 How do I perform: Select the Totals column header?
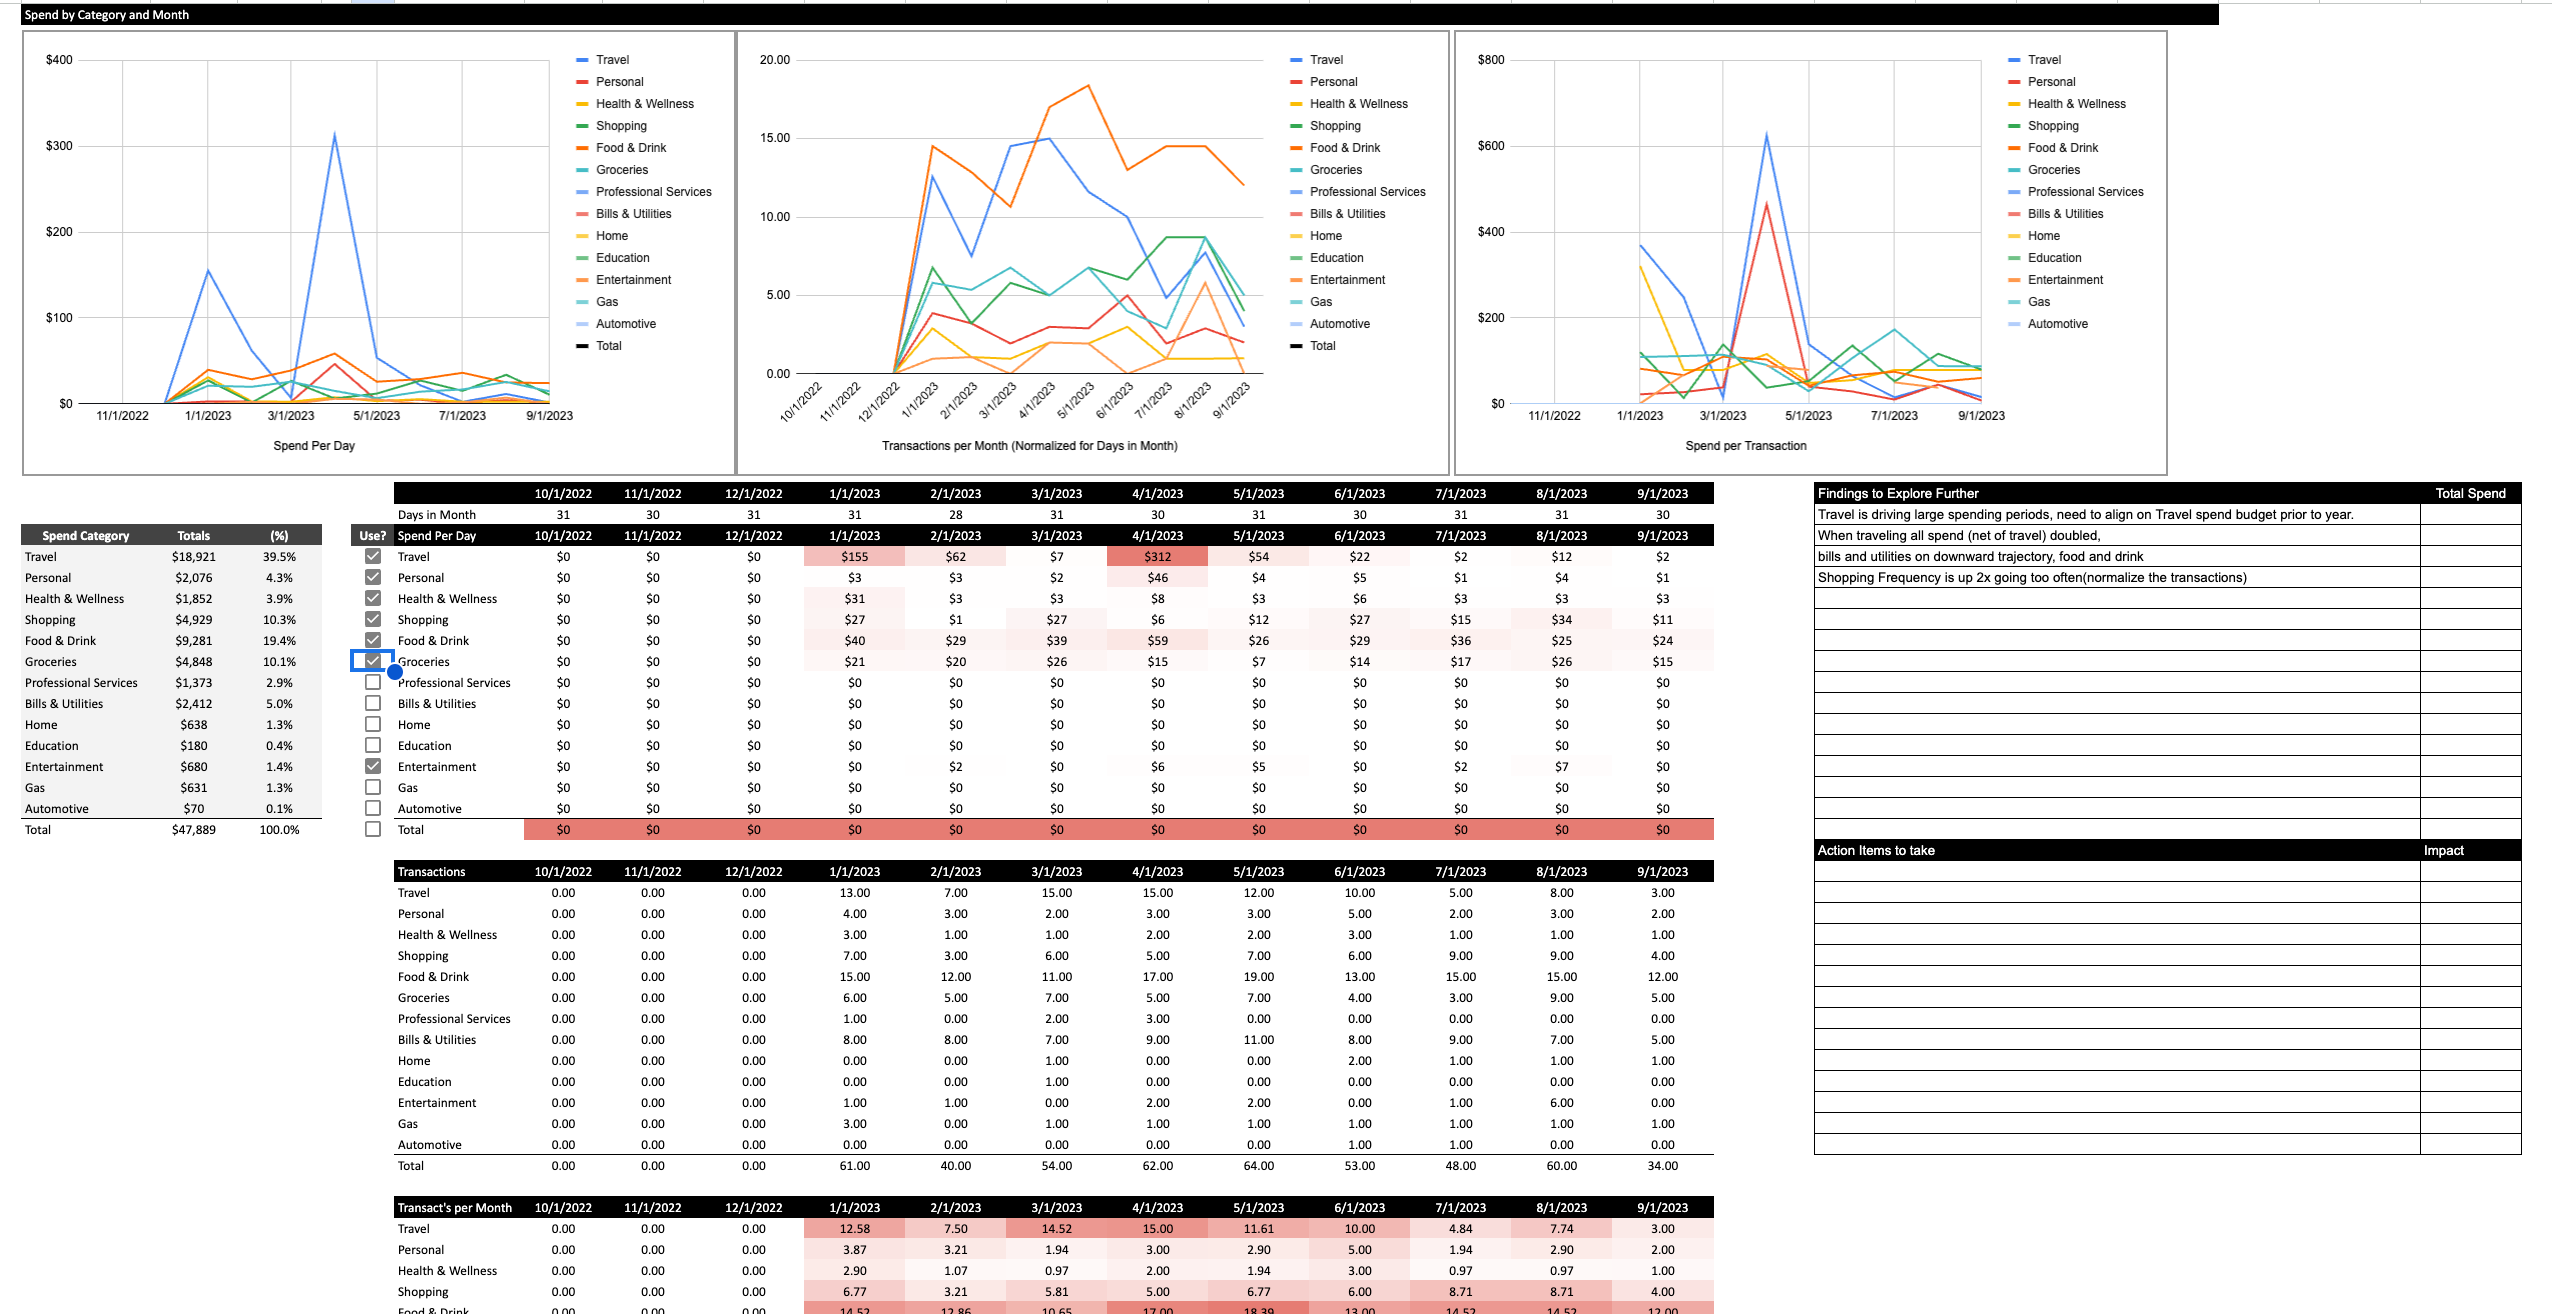193,535
